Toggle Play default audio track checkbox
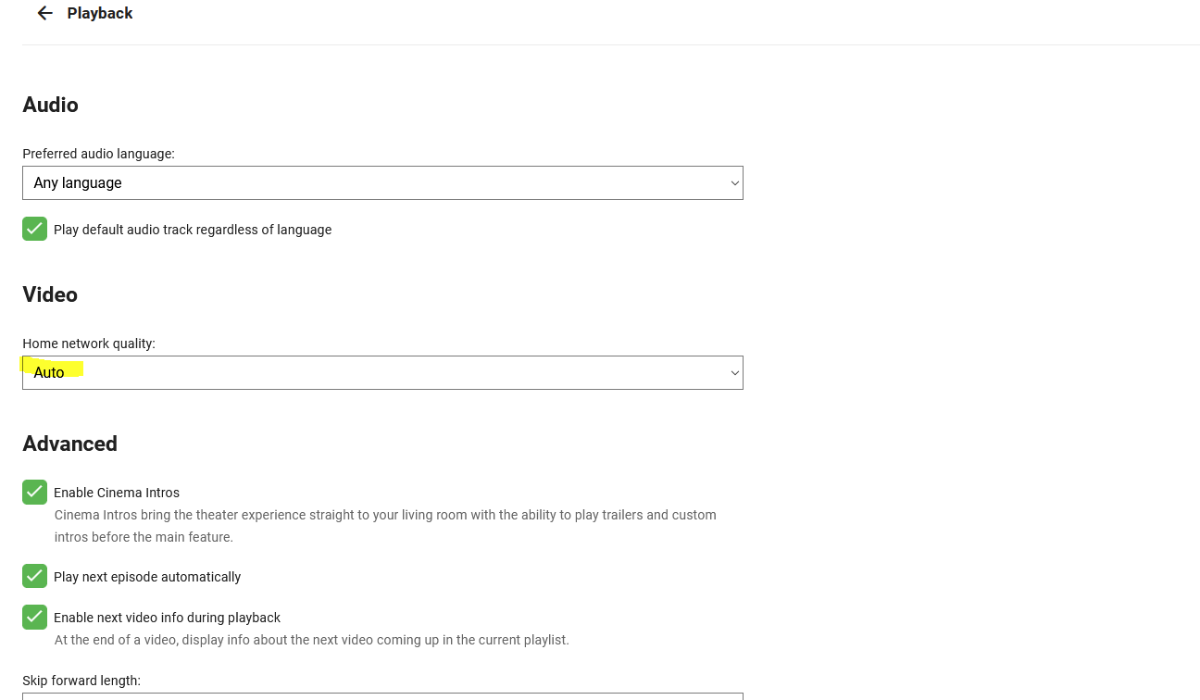Viewport: 1200px width, 700px height. pos(35,229)
